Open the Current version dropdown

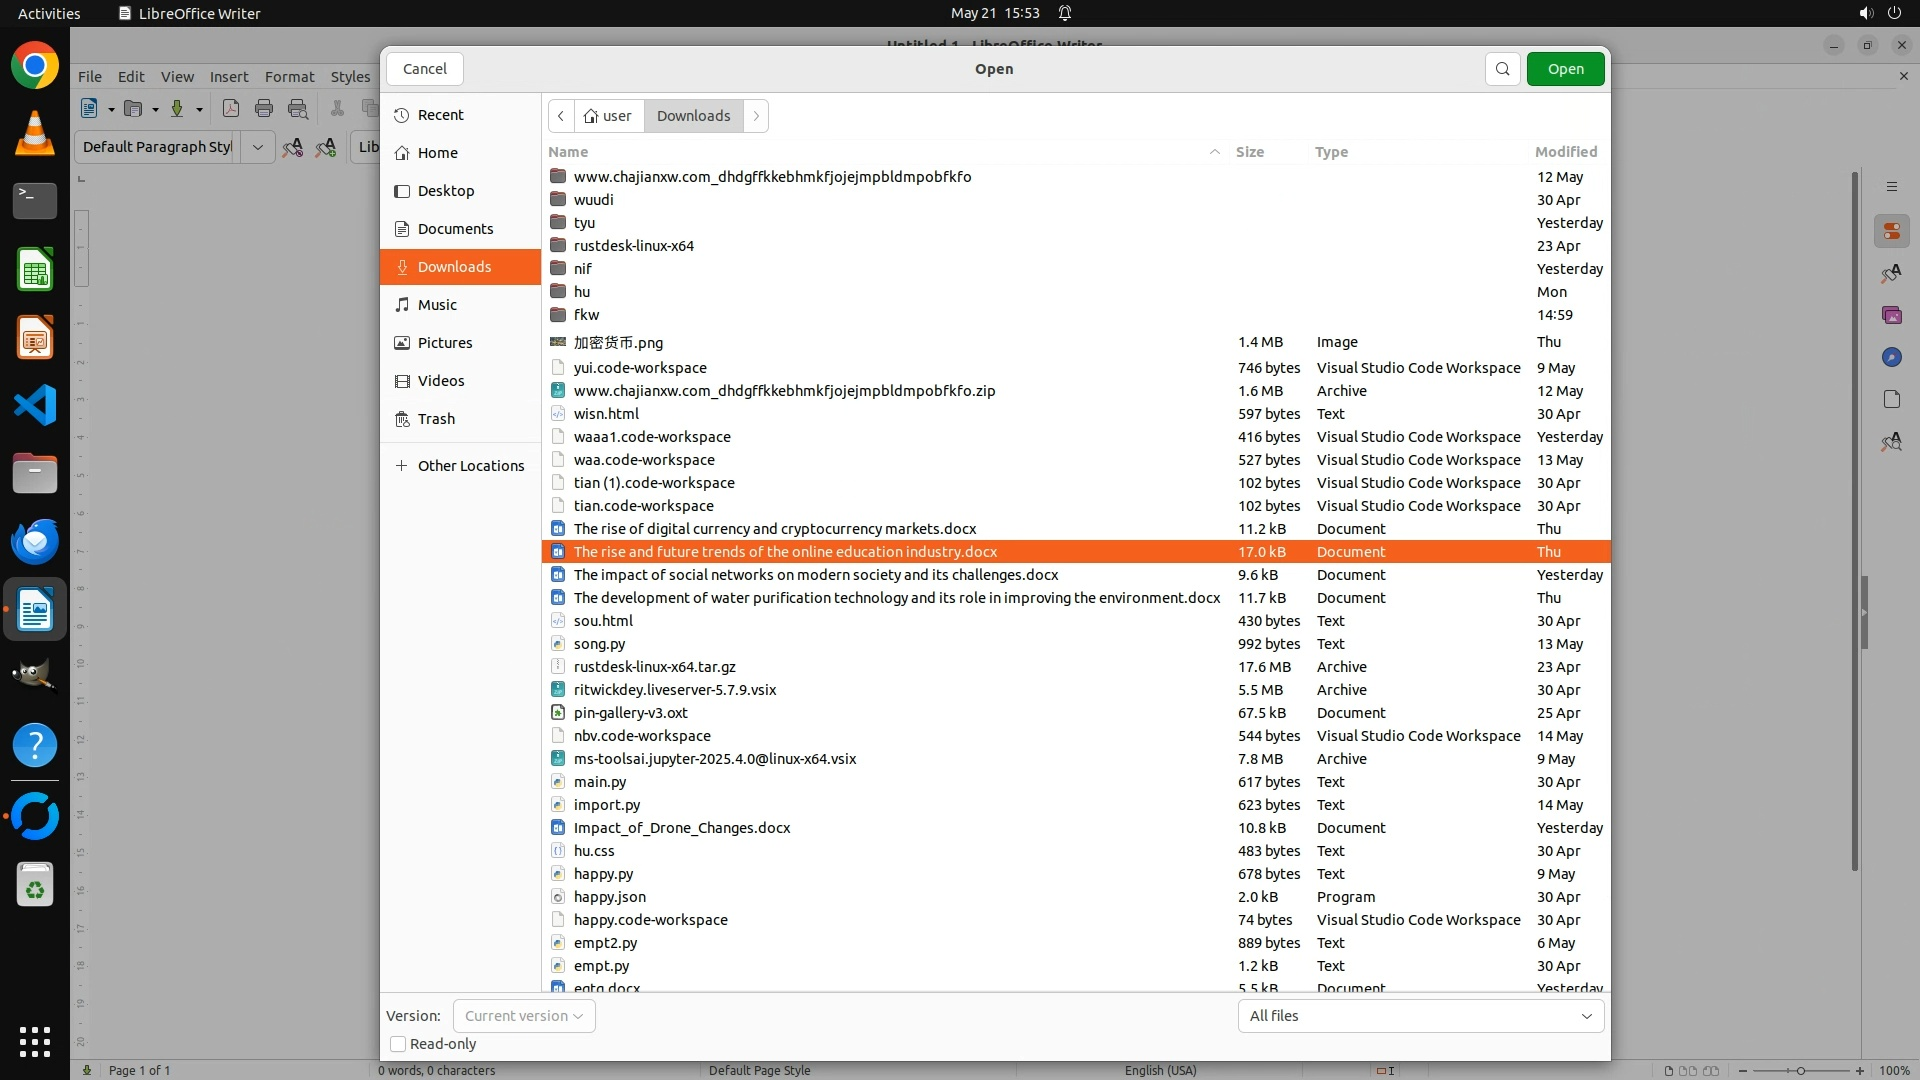[x=523, y=1016]
